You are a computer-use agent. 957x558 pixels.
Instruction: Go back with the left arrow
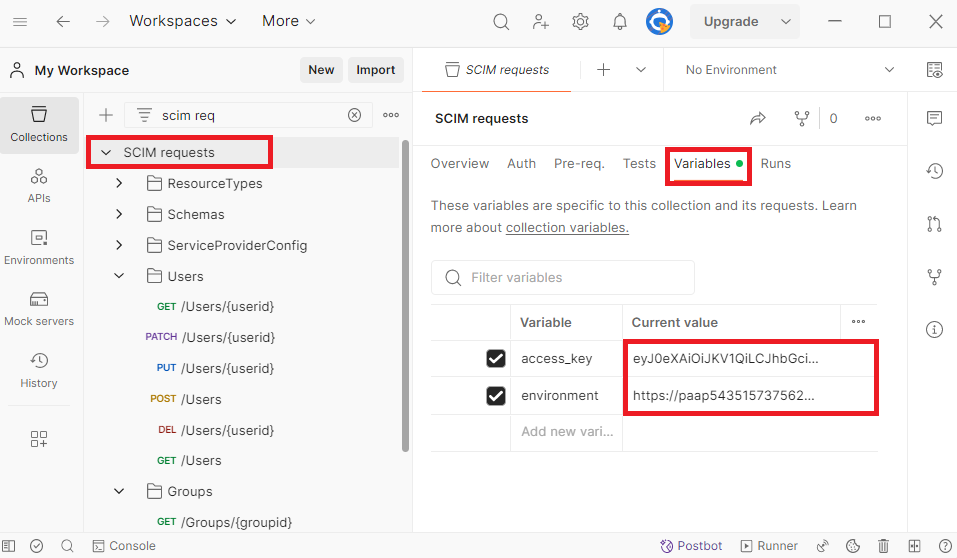(63, 22)
